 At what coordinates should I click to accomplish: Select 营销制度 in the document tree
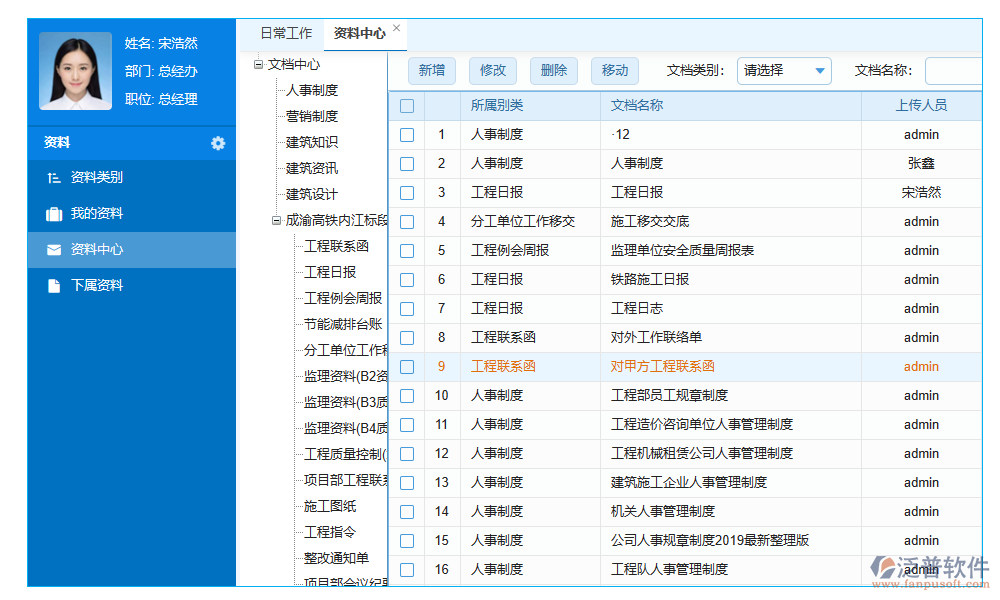pyautogui.click(x=312, y=116)
